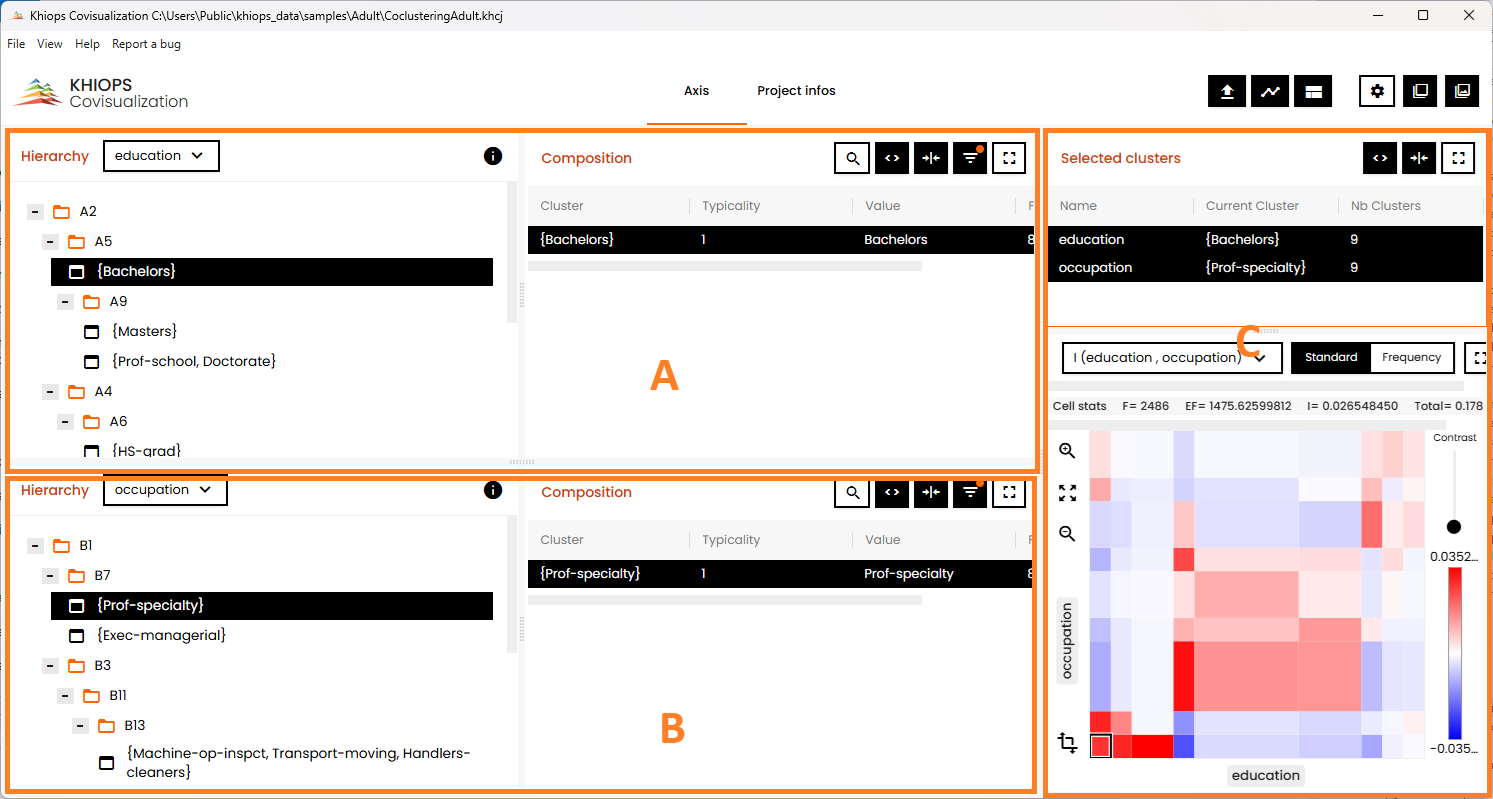Select {Prof-school, Doctorate} cluster
The height and width of the screenshot is (799, 1493).
coord(194,361)
